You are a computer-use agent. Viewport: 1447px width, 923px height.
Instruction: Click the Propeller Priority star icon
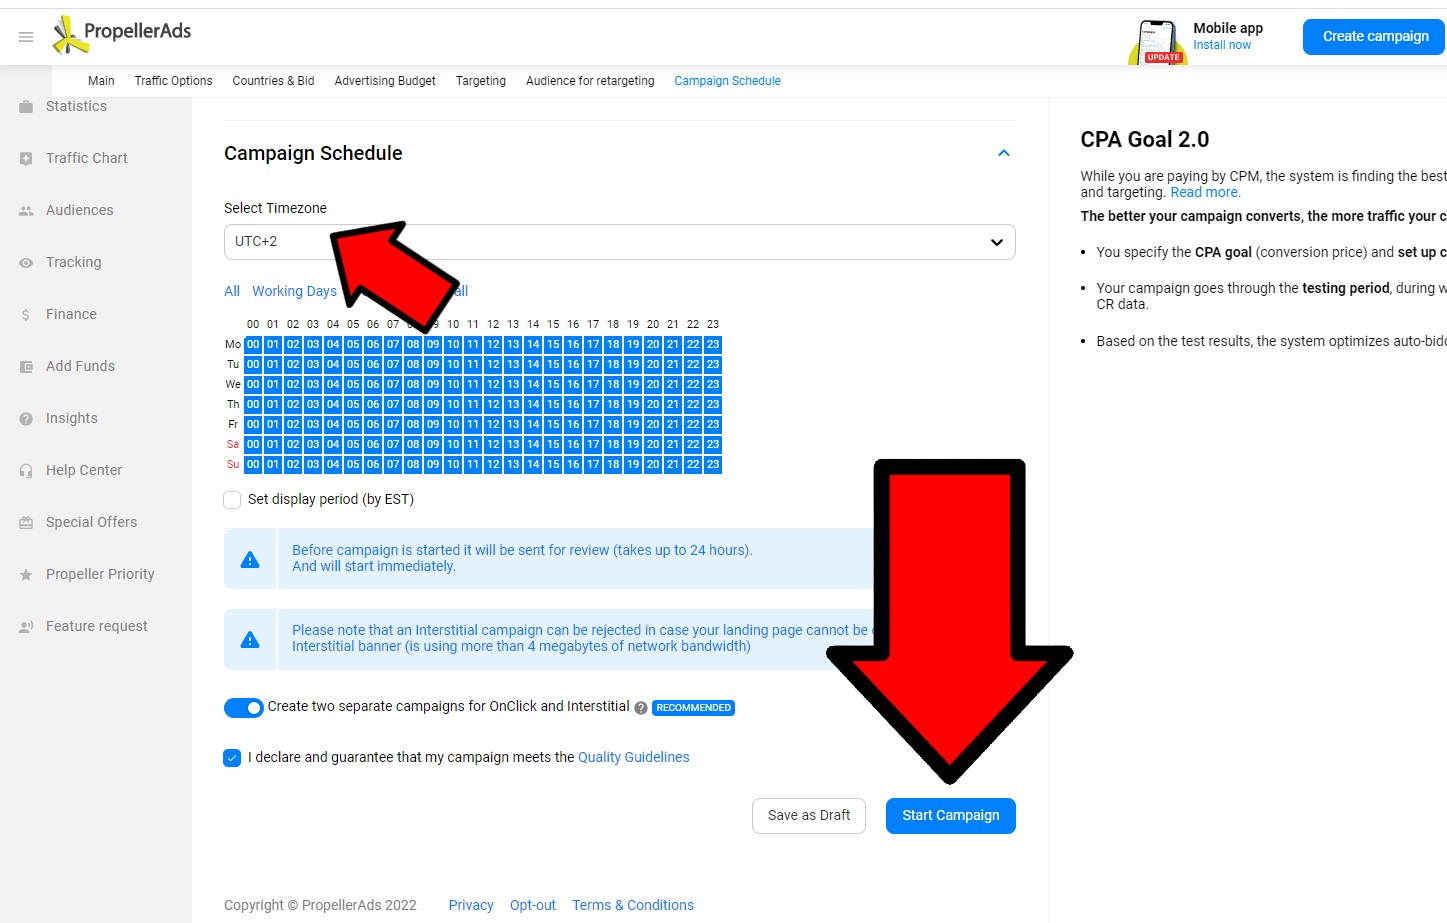26,574
